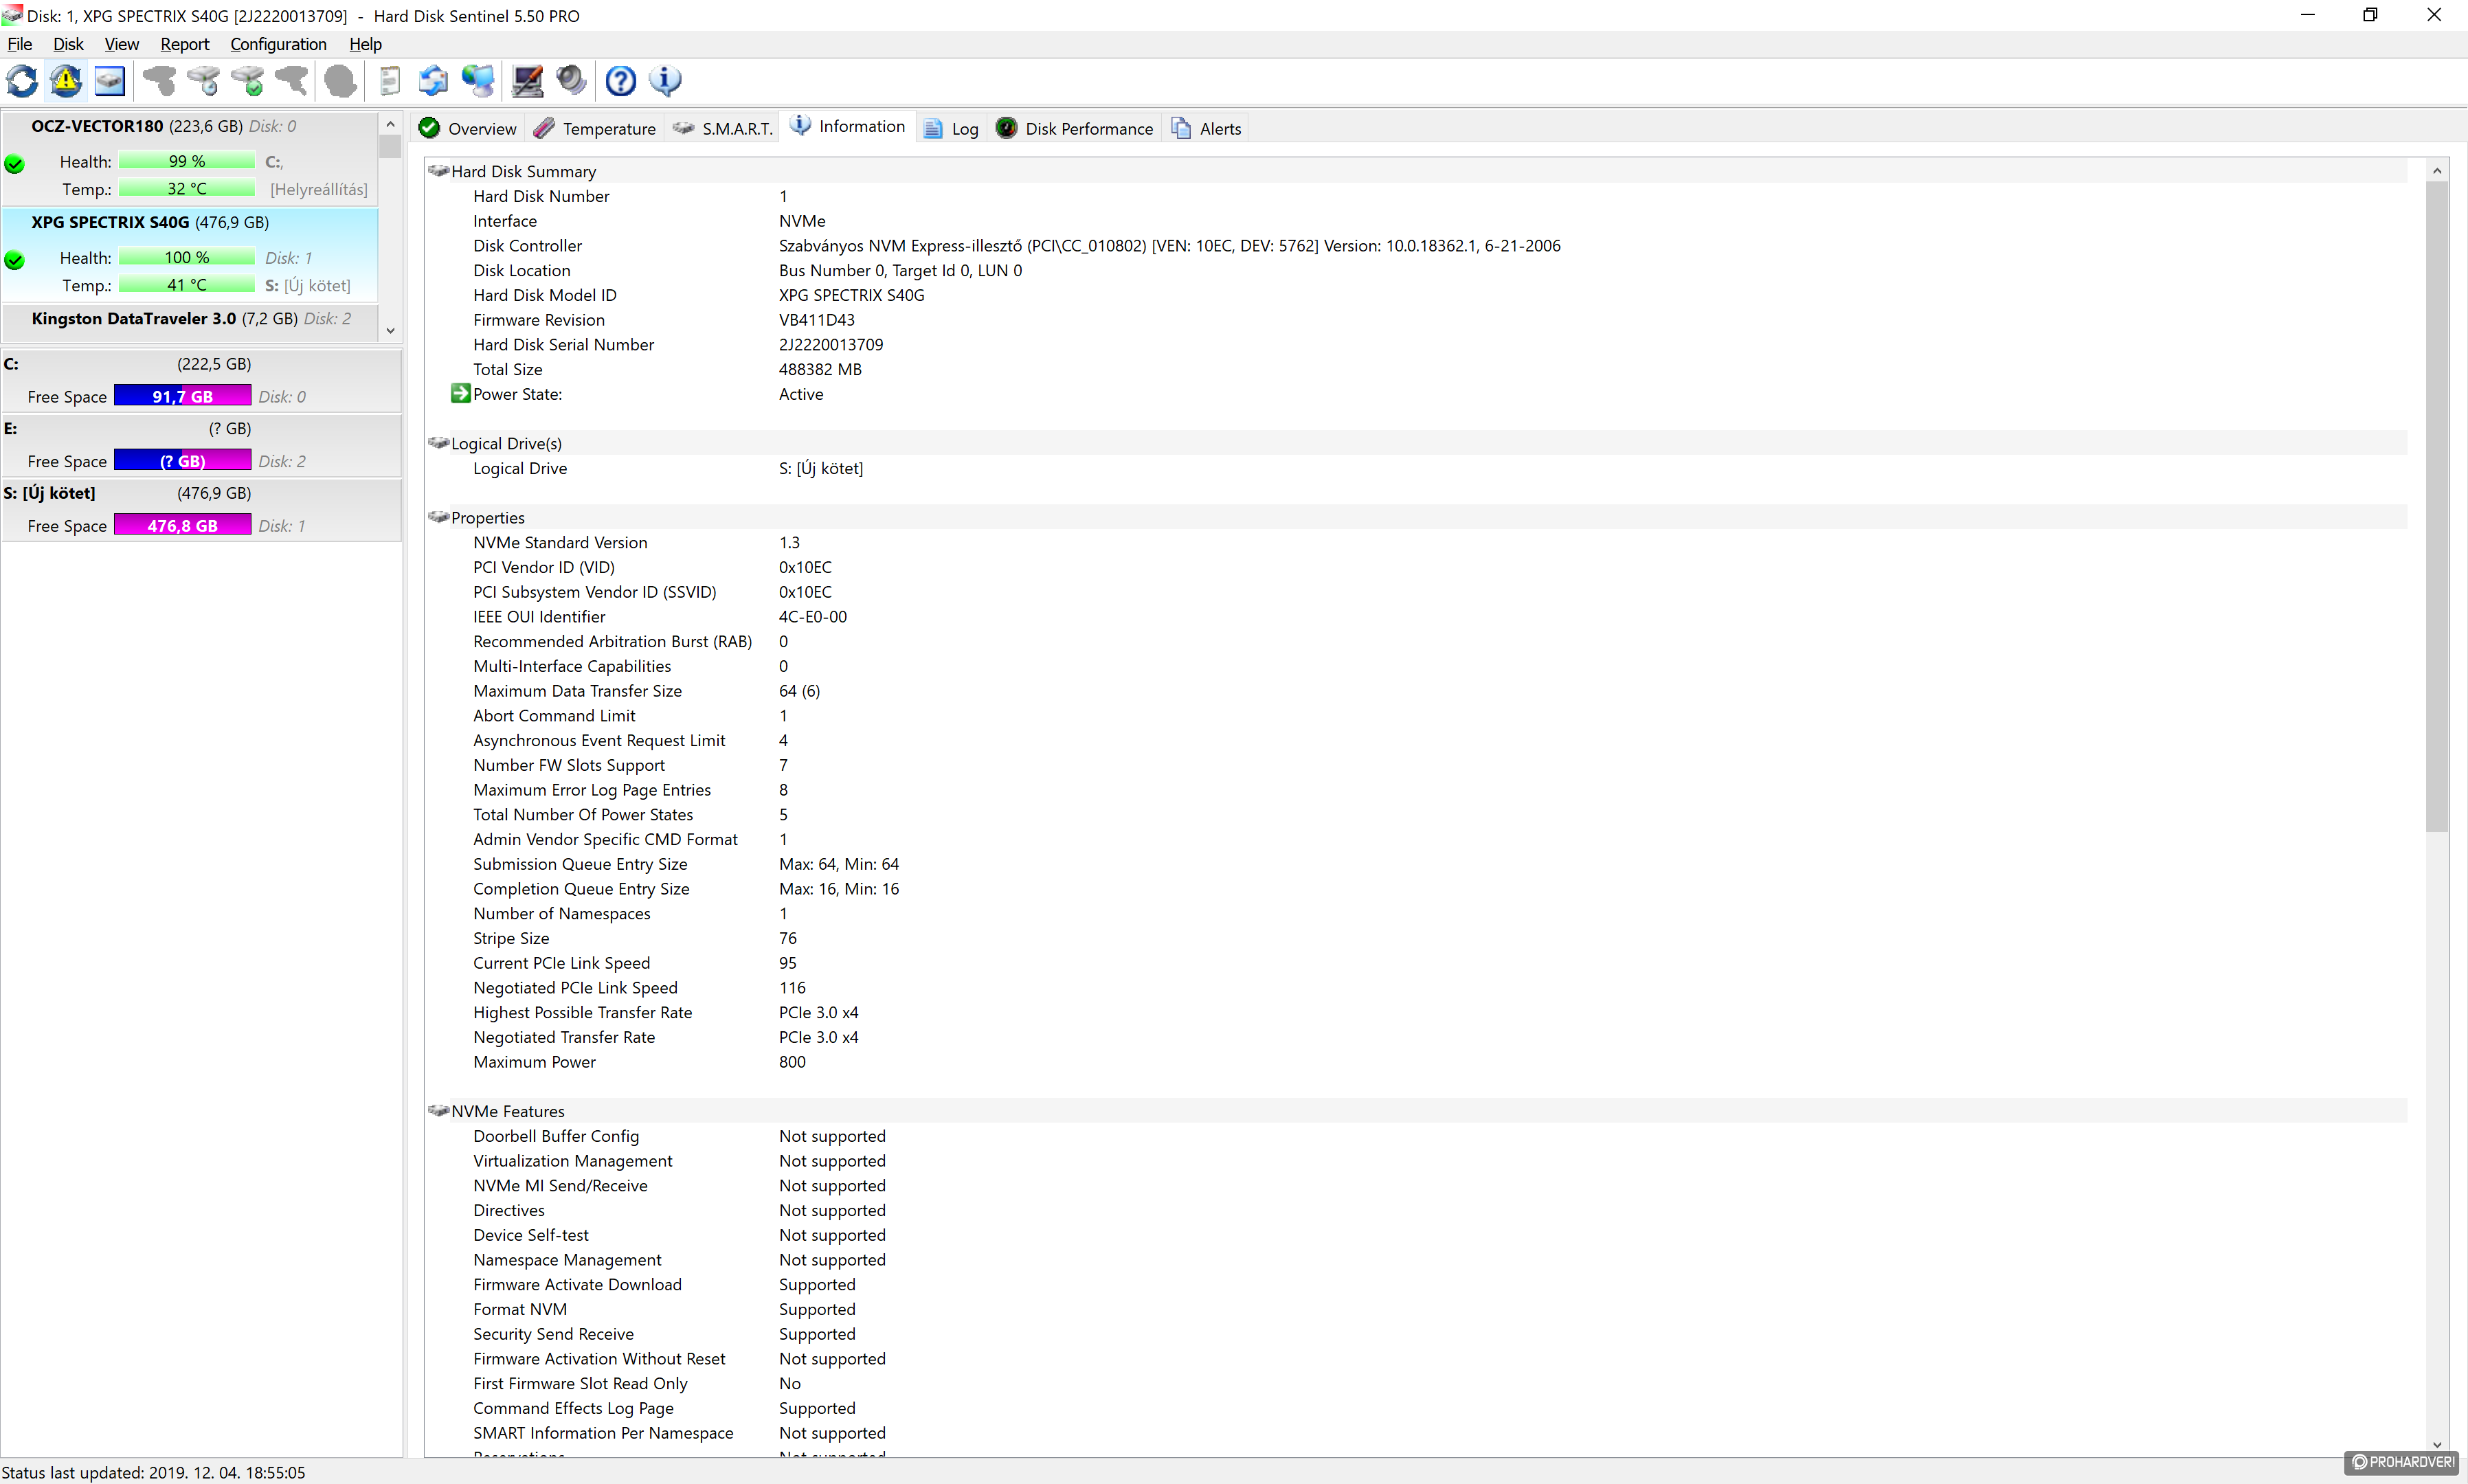The image size is (2468, 1484).
Task: Click the grey round blob toolbar icon
Action: click(340, 81)
